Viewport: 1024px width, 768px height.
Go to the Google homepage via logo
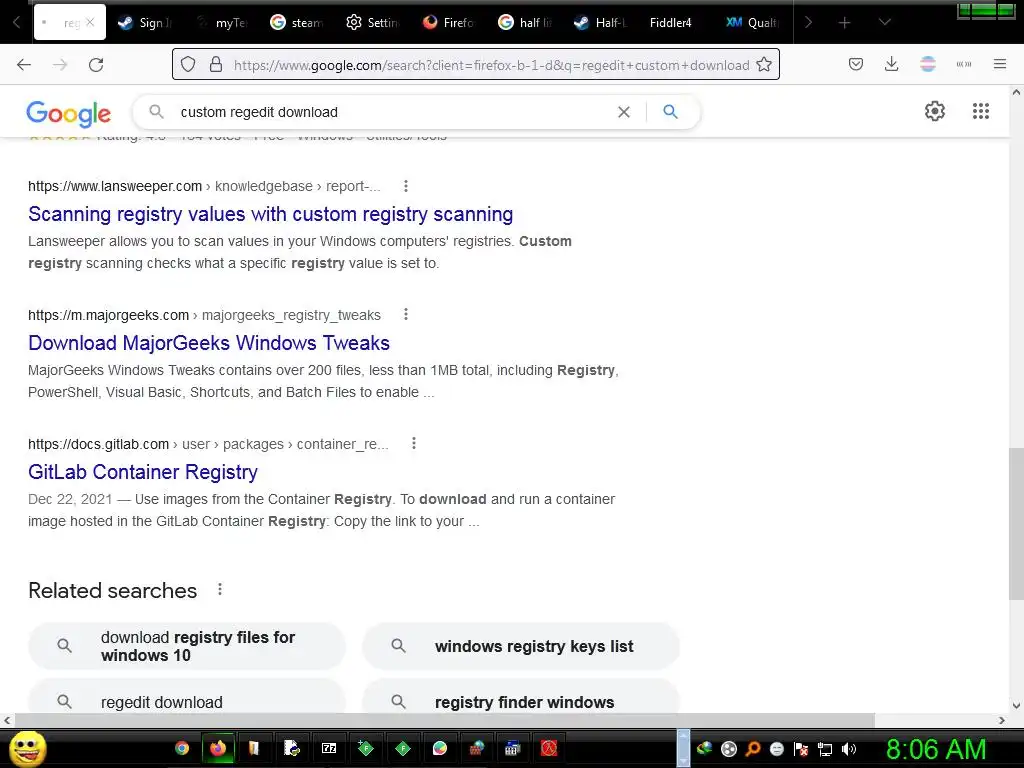click(69, 114)
